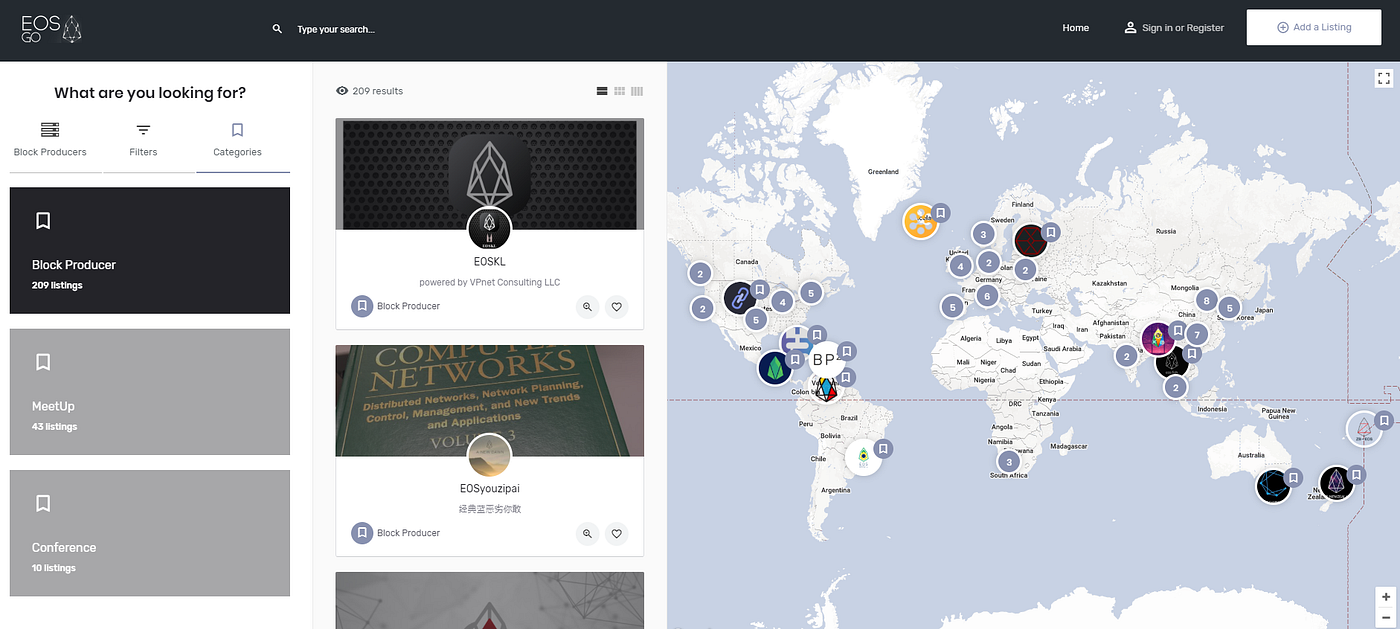The width and height of the screenshot is (1400, 629).
Task: Click the EOS GO logo
Action: point(51,29)
